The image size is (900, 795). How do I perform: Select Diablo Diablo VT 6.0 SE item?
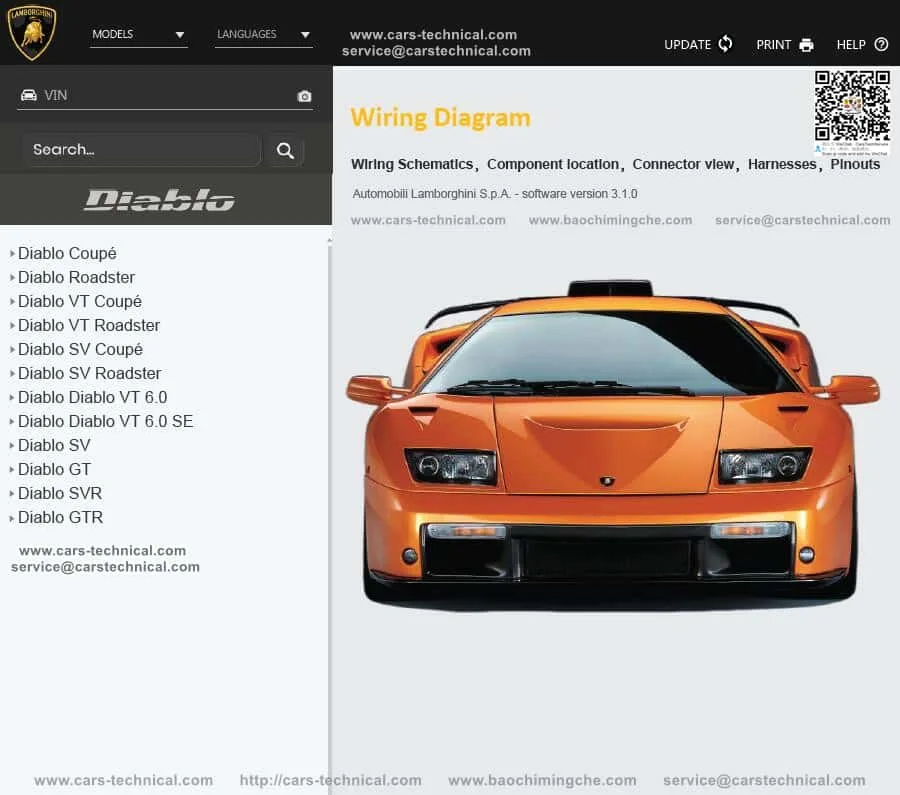click(105, 421)
